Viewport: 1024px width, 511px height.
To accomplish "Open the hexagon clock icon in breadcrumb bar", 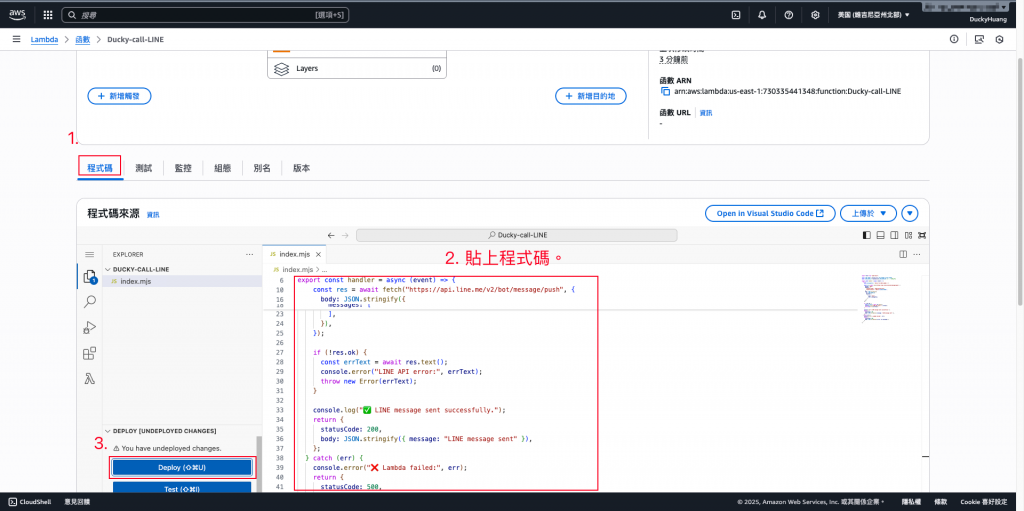I will click(x=999, y=39).
